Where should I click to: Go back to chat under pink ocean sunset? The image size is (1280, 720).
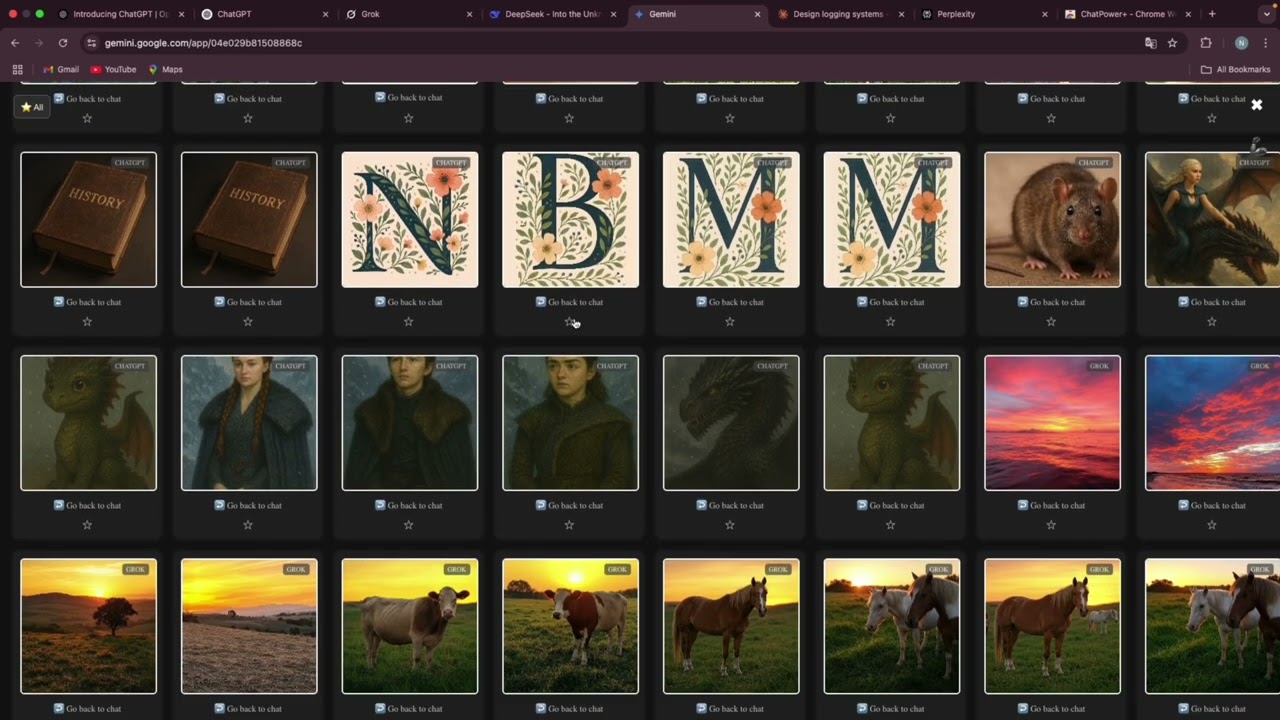click(x=1051, y=505)
